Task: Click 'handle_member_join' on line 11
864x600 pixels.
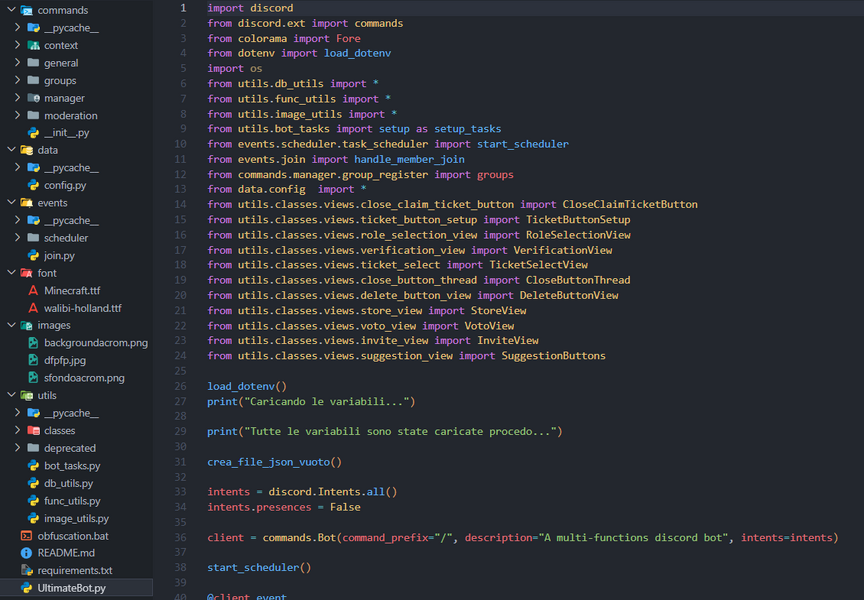Action: coord(409,159)
